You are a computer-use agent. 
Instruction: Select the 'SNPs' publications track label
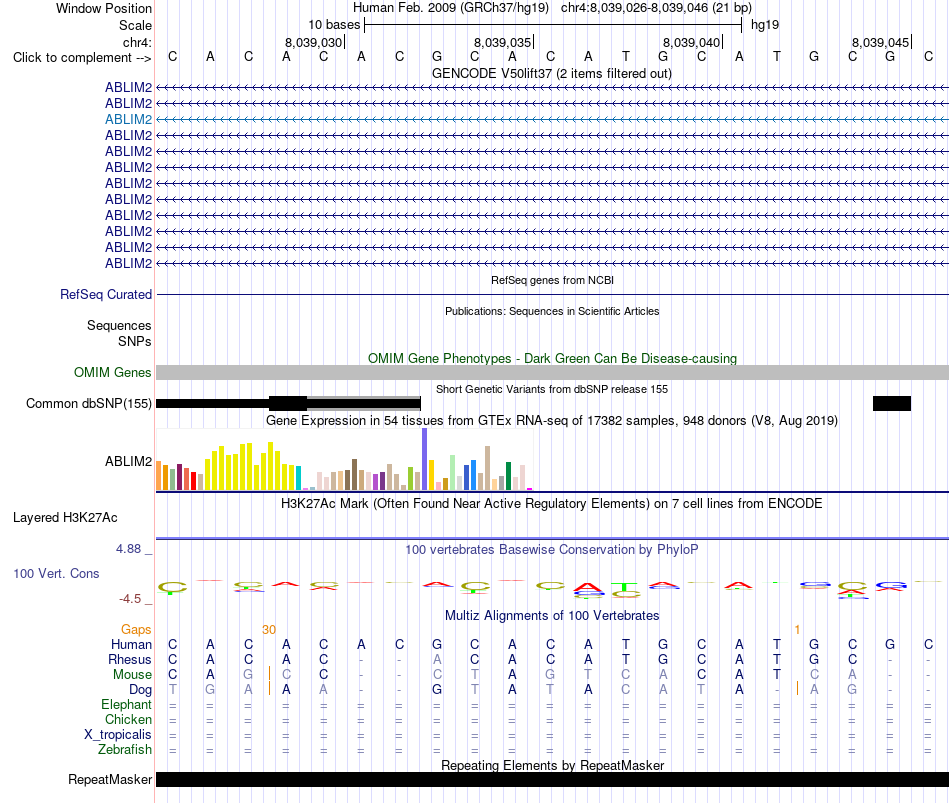(x=135, y=341)
